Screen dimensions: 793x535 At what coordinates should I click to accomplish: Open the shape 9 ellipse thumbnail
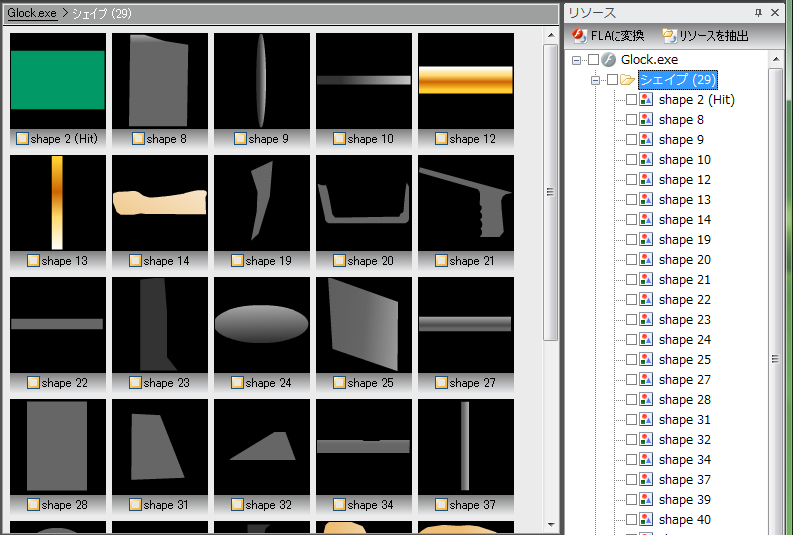pos(262,81)
